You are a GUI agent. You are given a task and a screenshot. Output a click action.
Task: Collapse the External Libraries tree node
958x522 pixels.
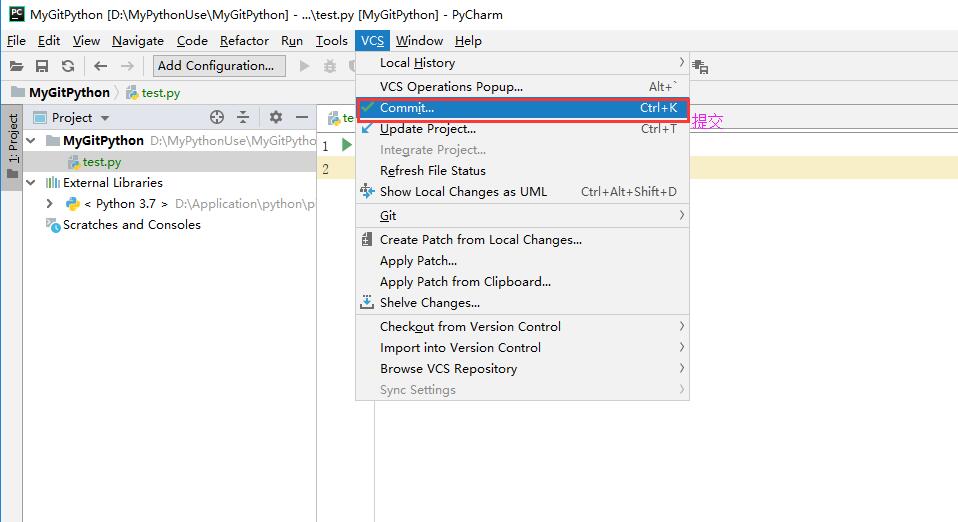31,182
